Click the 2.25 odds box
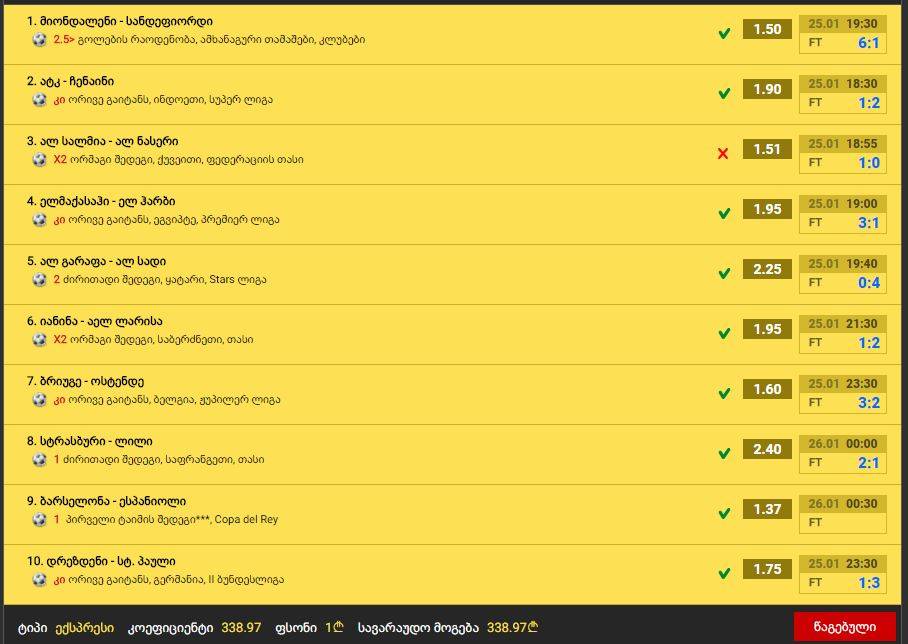Screen dimensions: 908x644 767,269
